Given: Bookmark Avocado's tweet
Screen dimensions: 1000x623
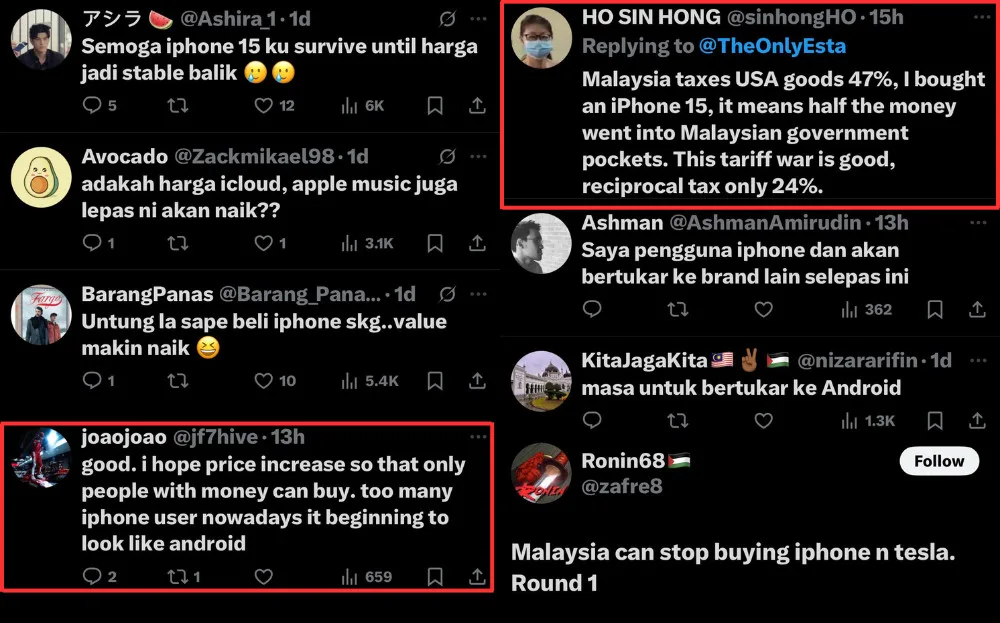Looking at the screenshot, I should pos(435,243).
